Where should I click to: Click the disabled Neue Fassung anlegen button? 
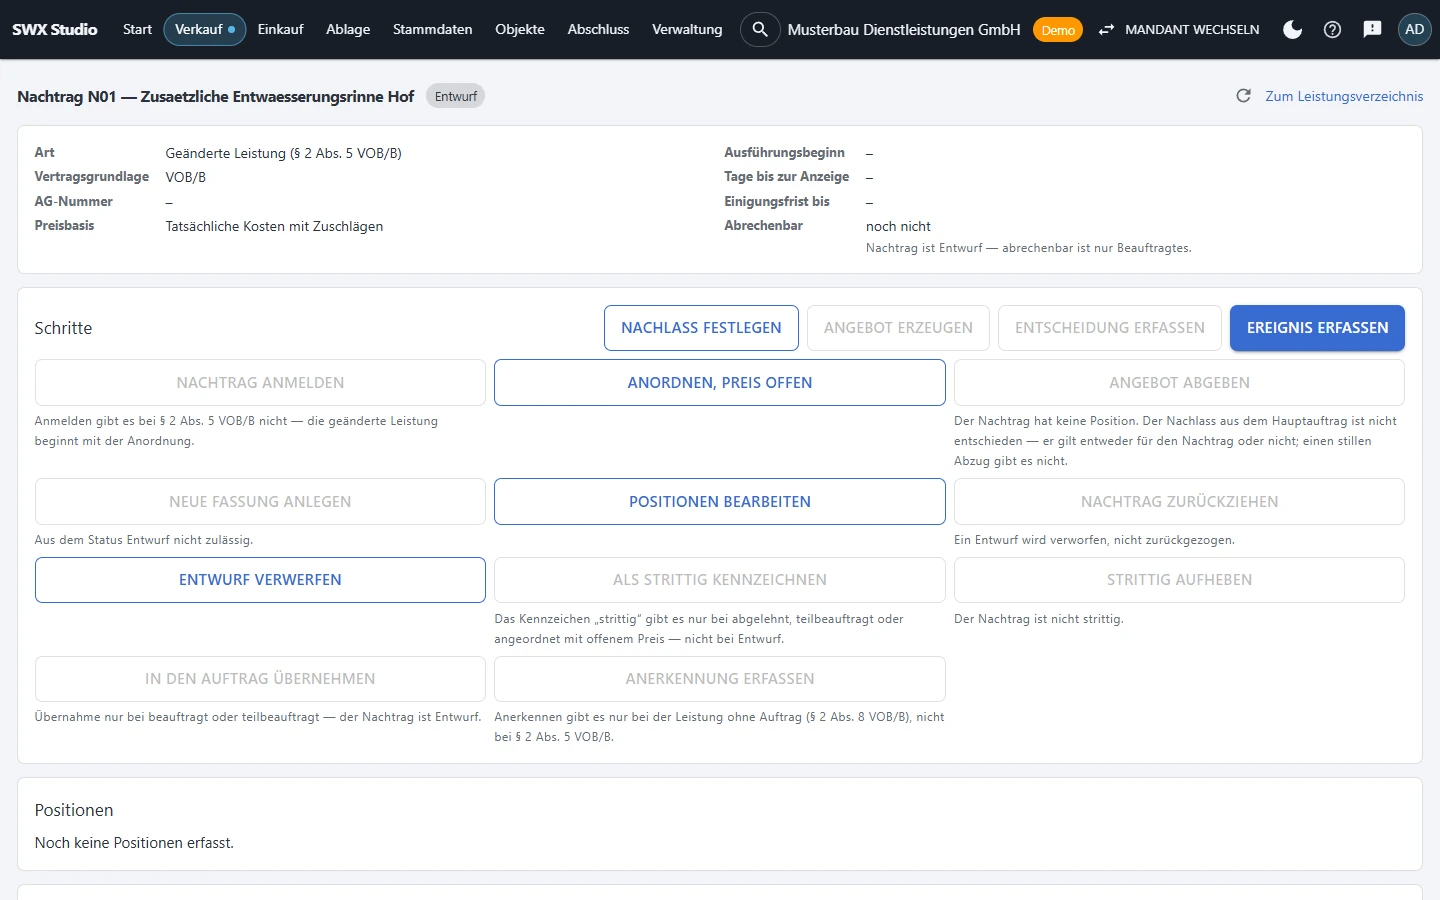[260, 502]
